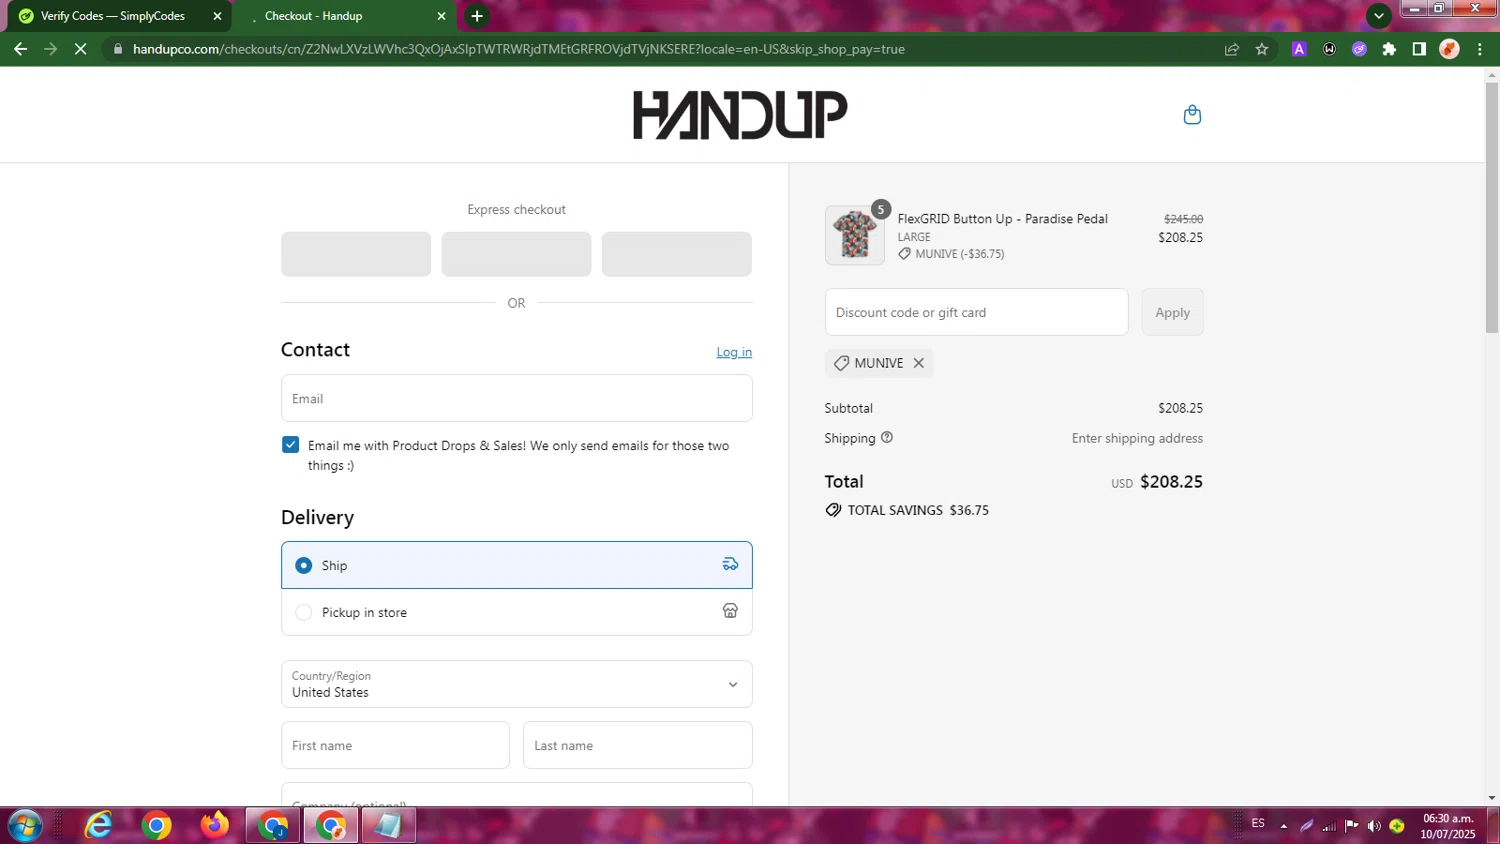This screenshot has height=844, width=1500.
Task: Bookmark this page with the star icon
Action: (1262, 49)
